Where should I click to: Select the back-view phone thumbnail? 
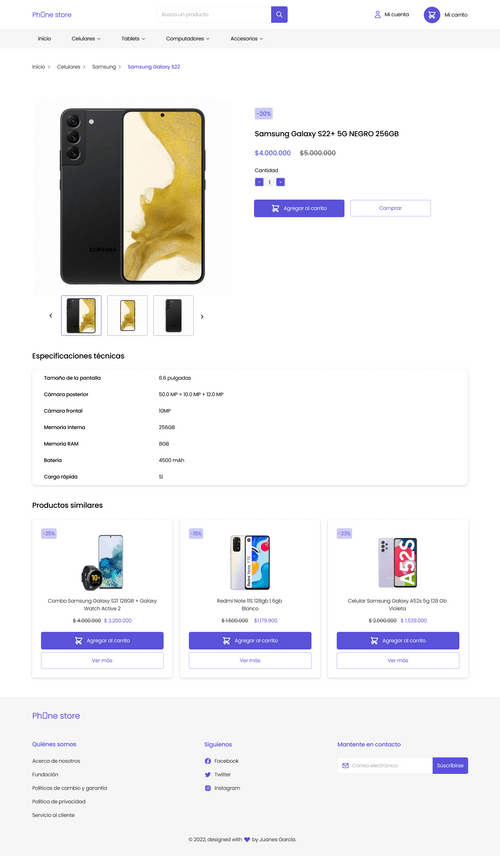pos(174,316)
